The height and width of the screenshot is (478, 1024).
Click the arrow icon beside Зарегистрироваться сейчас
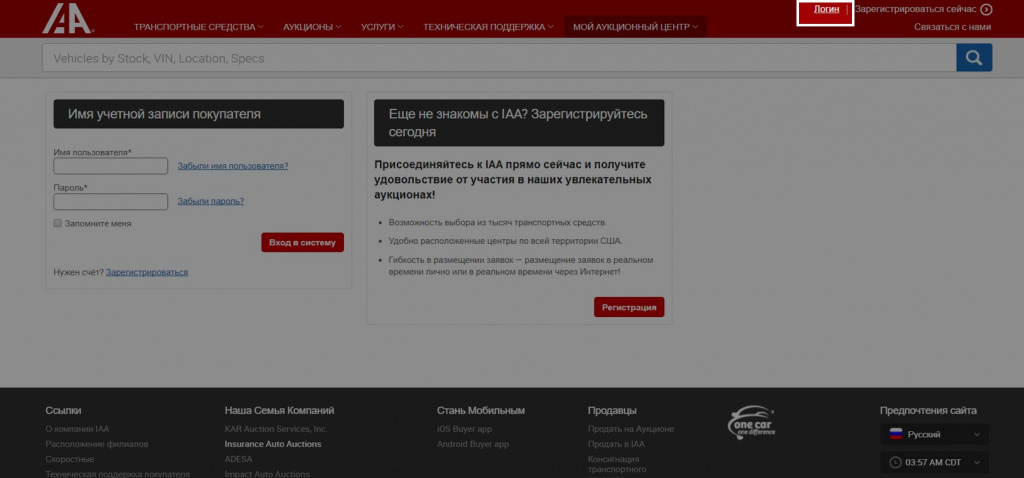point(986,9)
